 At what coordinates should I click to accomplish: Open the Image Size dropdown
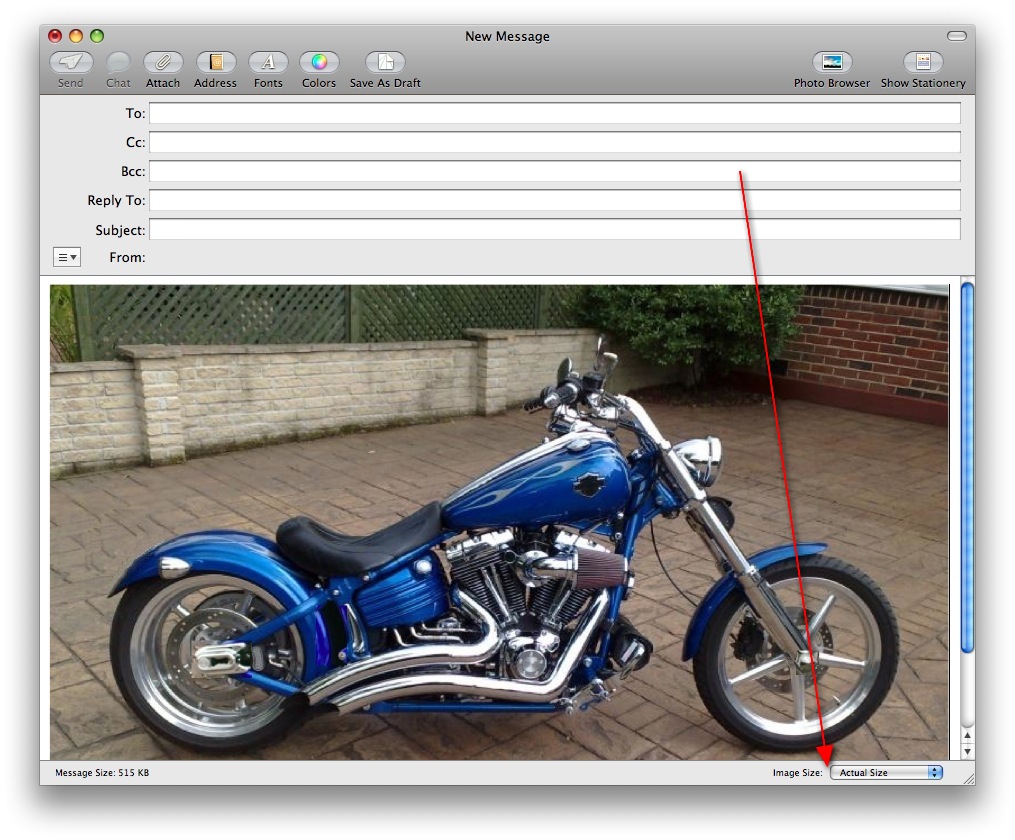point(886,772)
